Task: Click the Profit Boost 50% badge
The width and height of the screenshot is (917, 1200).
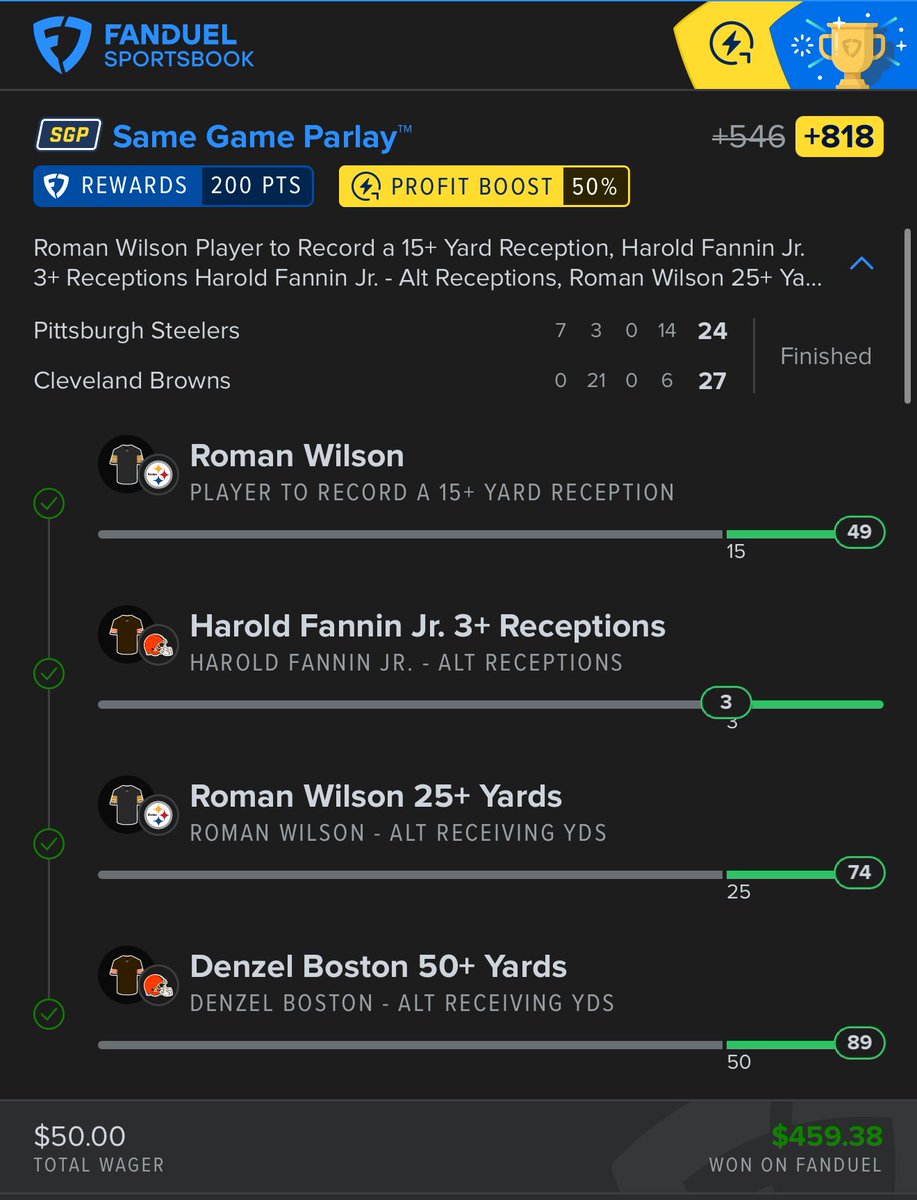Action: pos(484,186)
